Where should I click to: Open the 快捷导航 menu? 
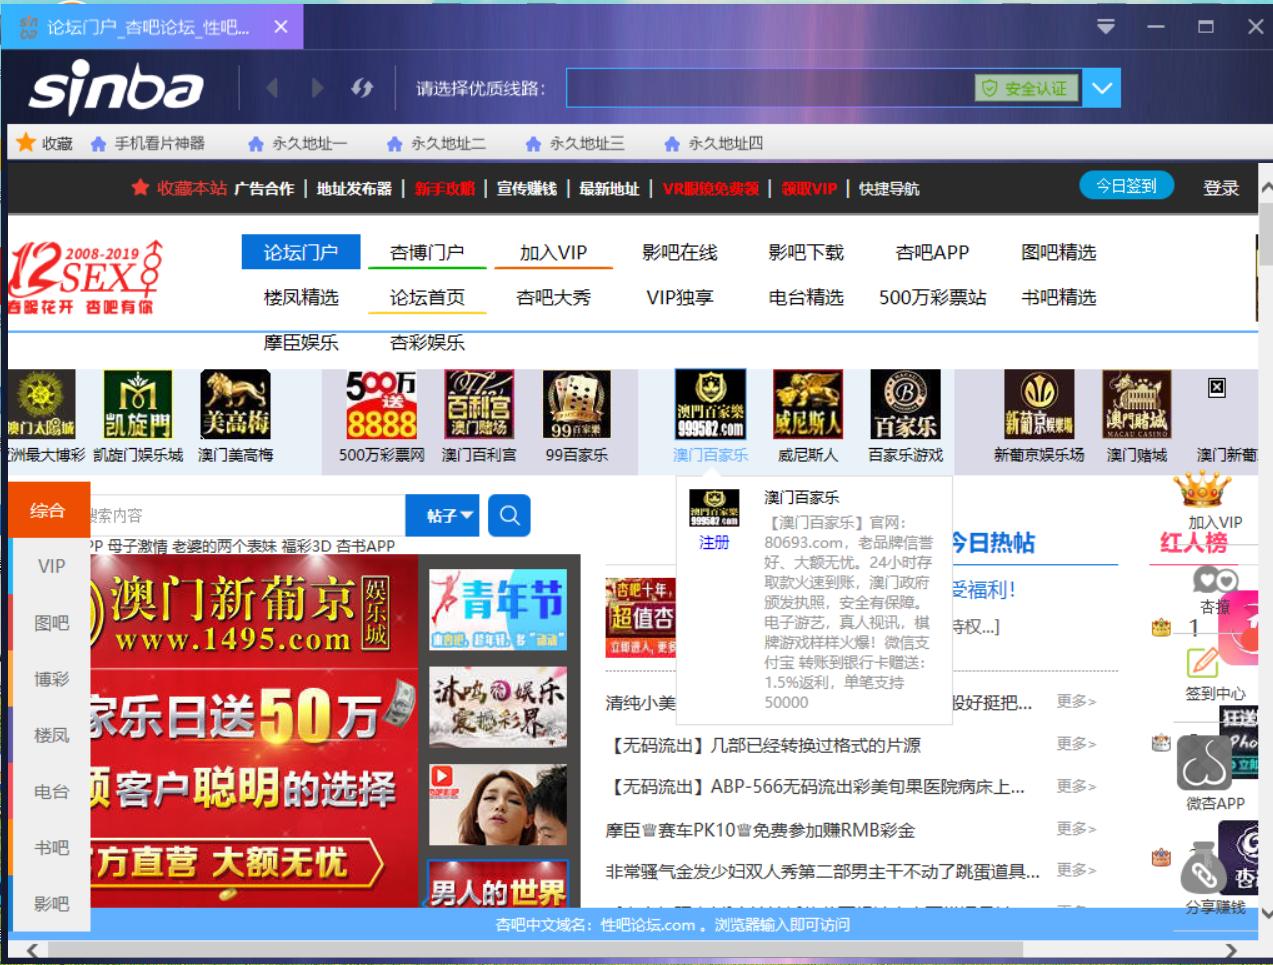click(x=889, y=188)
